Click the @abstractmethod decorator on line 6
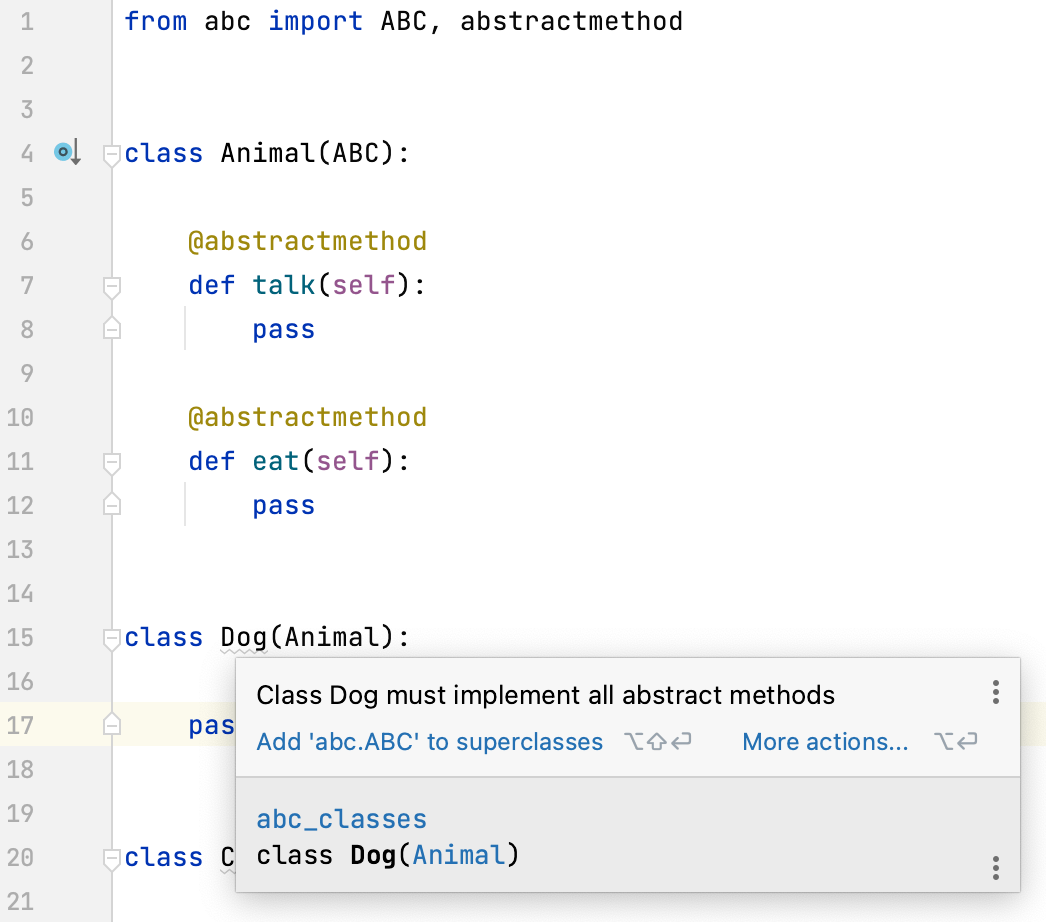The image size is (1046, 922). pyautogui.click(x=308, y=241)
